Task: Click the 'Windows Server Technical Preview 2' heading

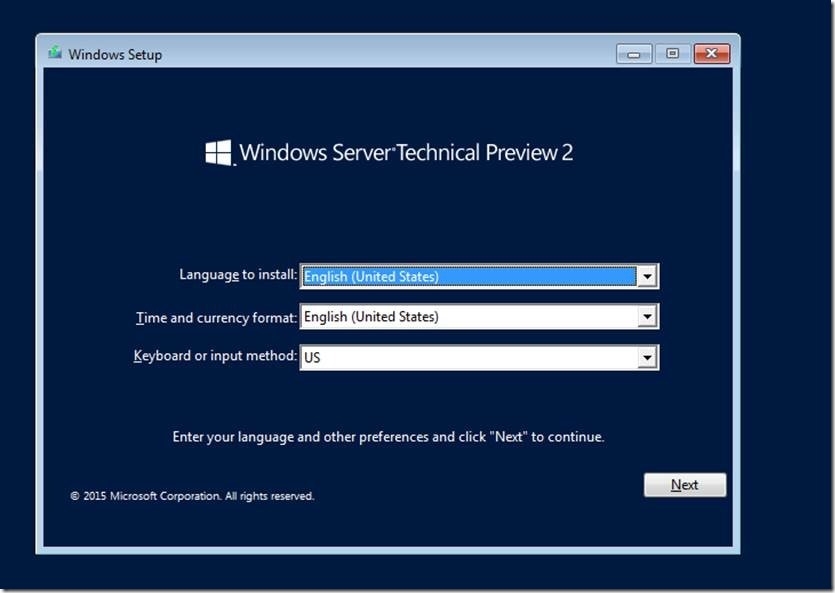Action: pyautogui.click(x=406, y=153)
